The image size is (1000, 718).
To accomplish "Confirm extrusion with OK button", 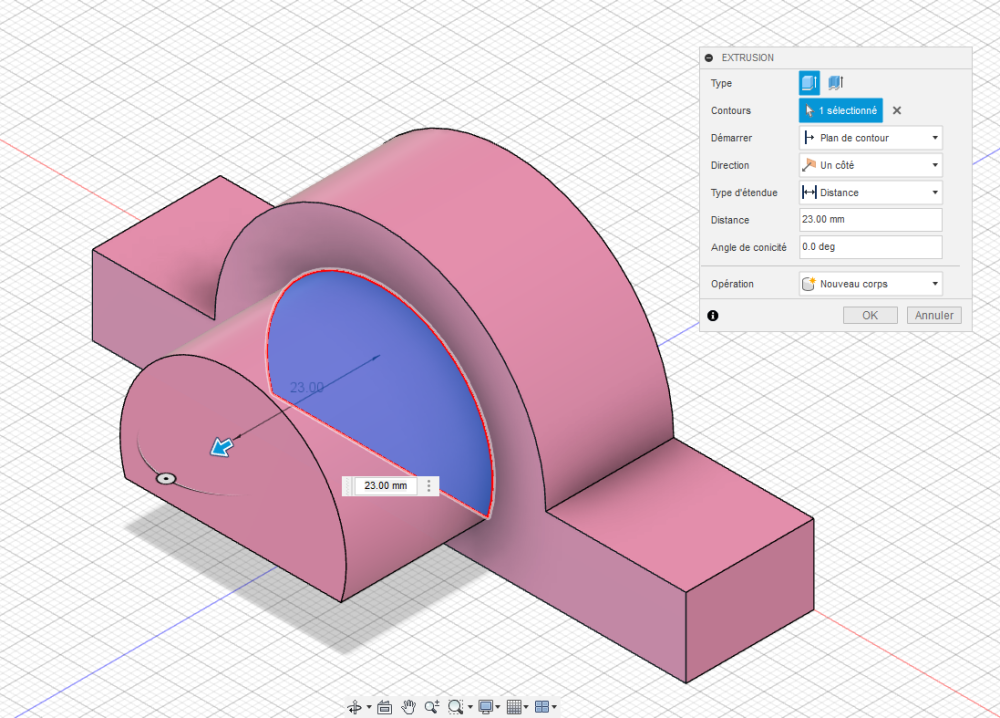I will (869, 315).
